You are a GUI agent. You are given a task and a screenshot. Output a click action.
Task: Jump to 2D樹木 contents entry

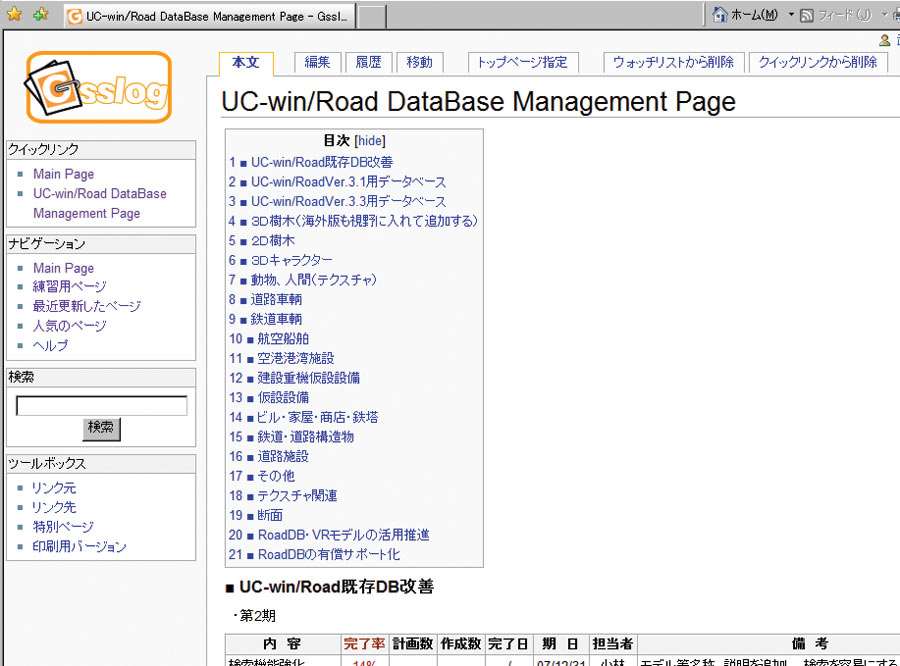pos(273,241)
